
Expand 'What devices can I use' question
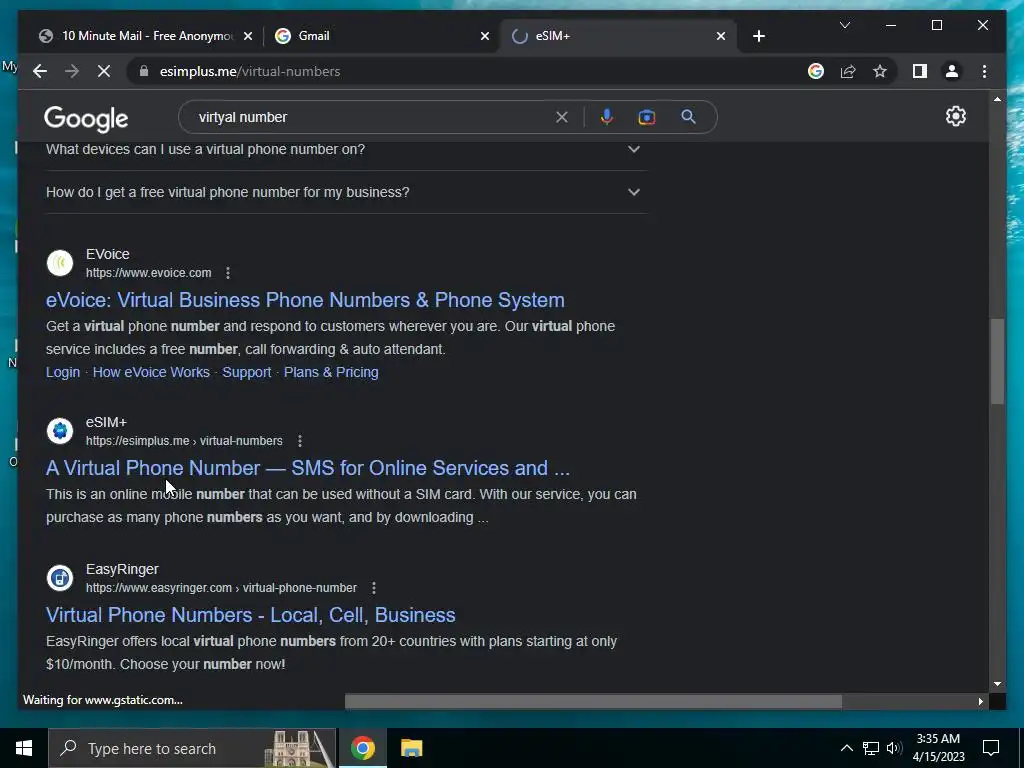(346, 150)
